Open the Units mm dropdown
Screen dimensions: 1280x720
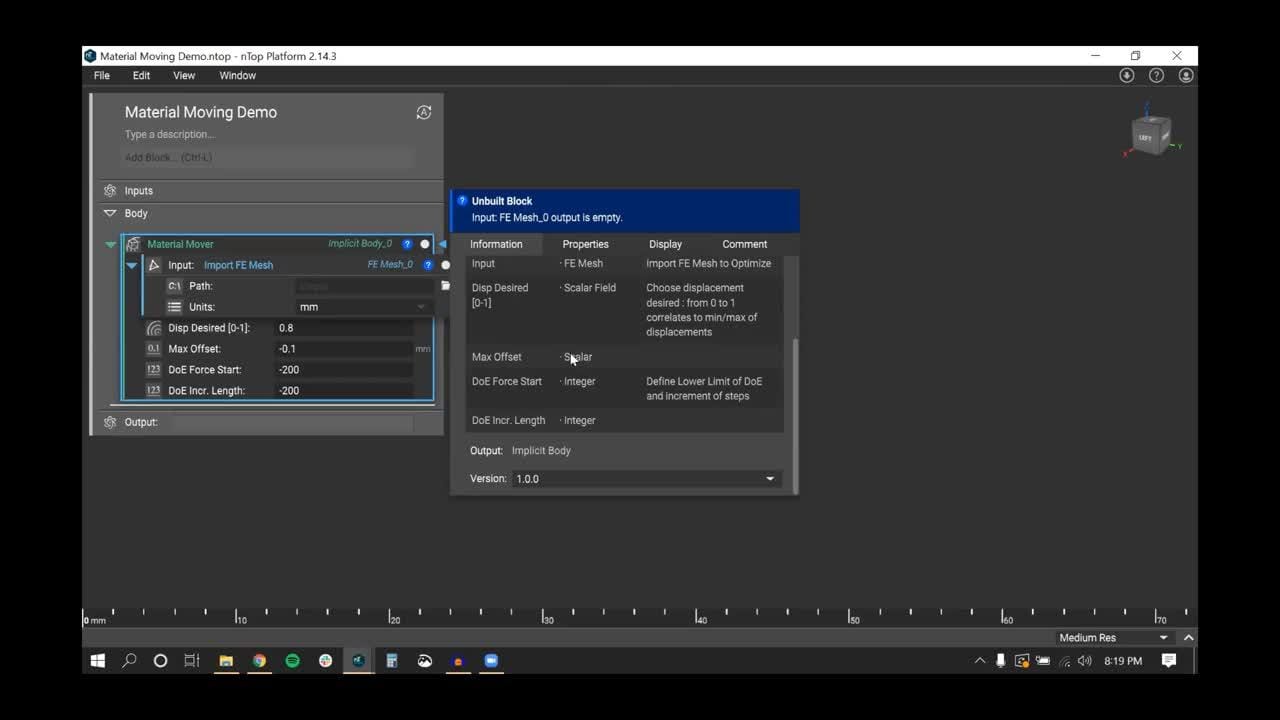(x=363, y=307)
